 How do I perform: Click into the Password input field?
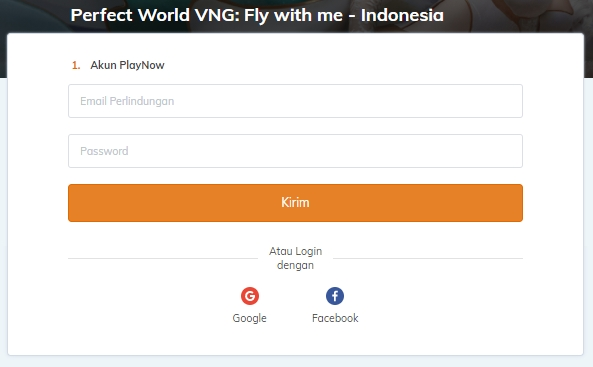coord(295,151)
